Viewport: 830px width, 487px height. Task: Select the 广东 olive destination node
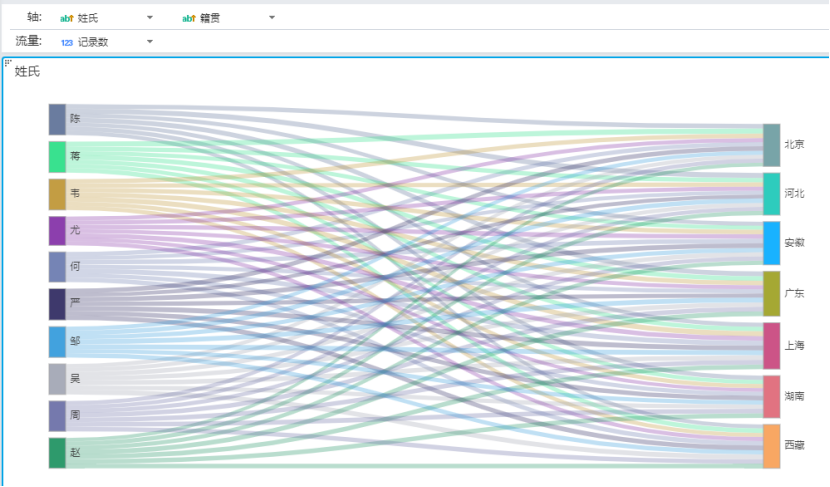pyautogui.click(x=772, y=294)
